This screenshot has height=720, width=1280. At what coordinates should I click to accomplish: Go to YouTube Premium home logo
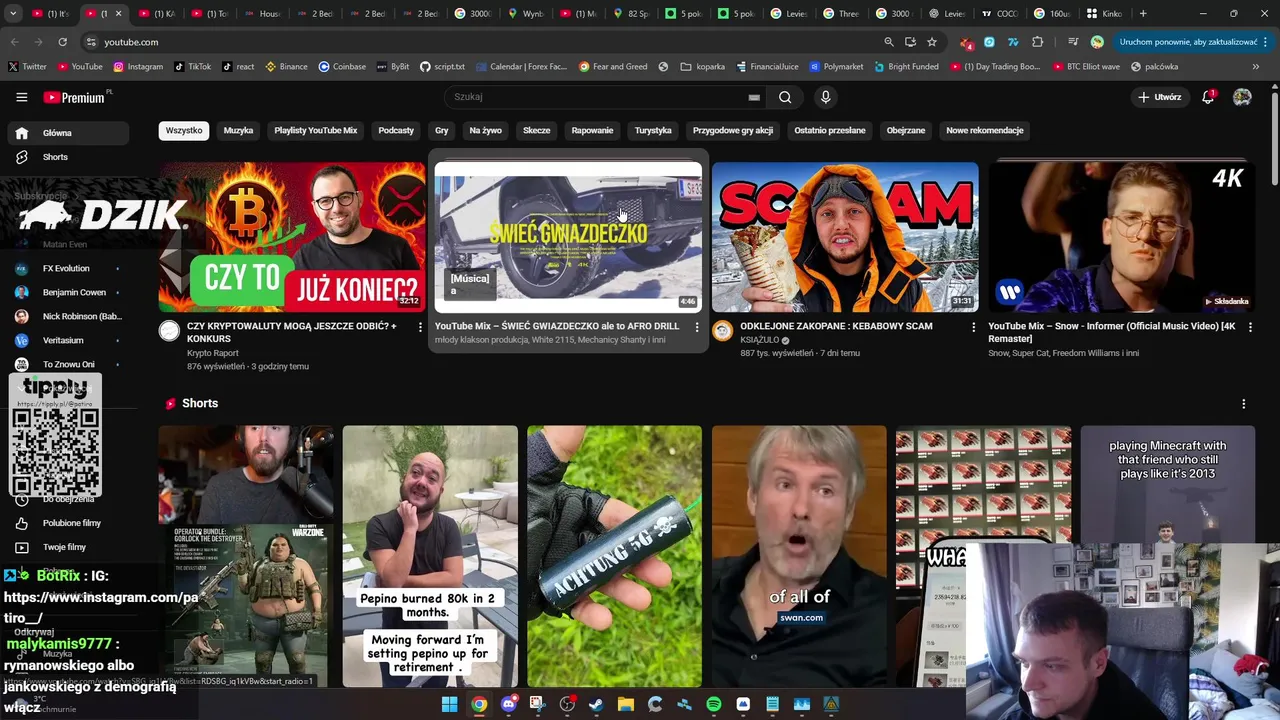coord(75,97)
